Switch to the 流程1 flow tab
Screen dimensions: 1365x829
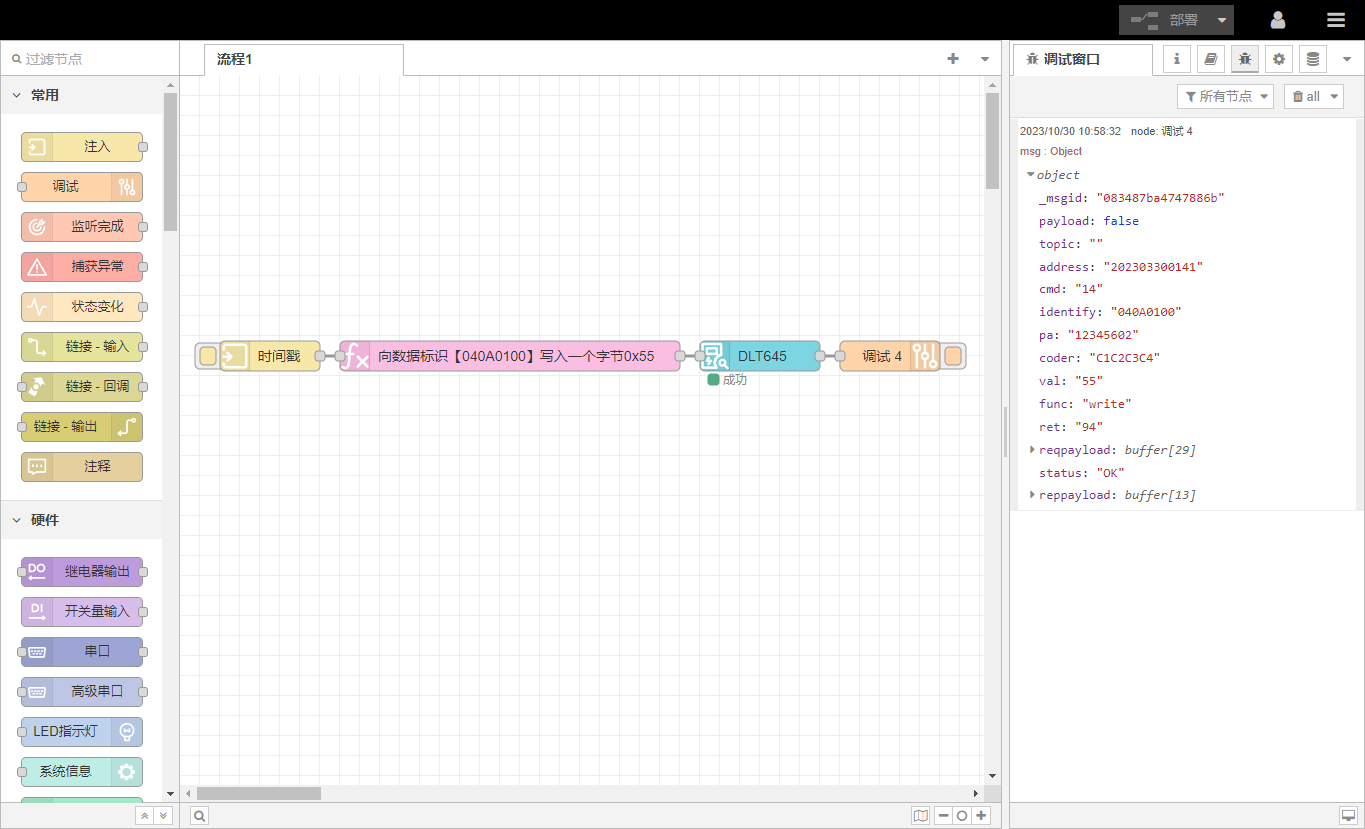click(x=236, y=59)
